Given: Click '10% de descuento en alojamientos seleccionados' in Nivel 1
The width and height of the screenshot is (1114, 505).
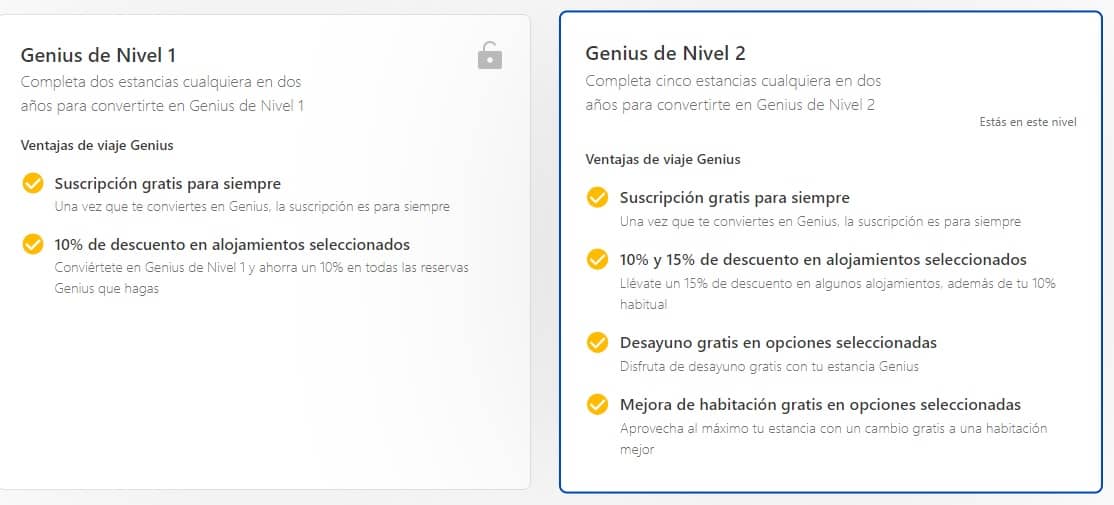Looking at the screenshot, I should click(232, 244).
